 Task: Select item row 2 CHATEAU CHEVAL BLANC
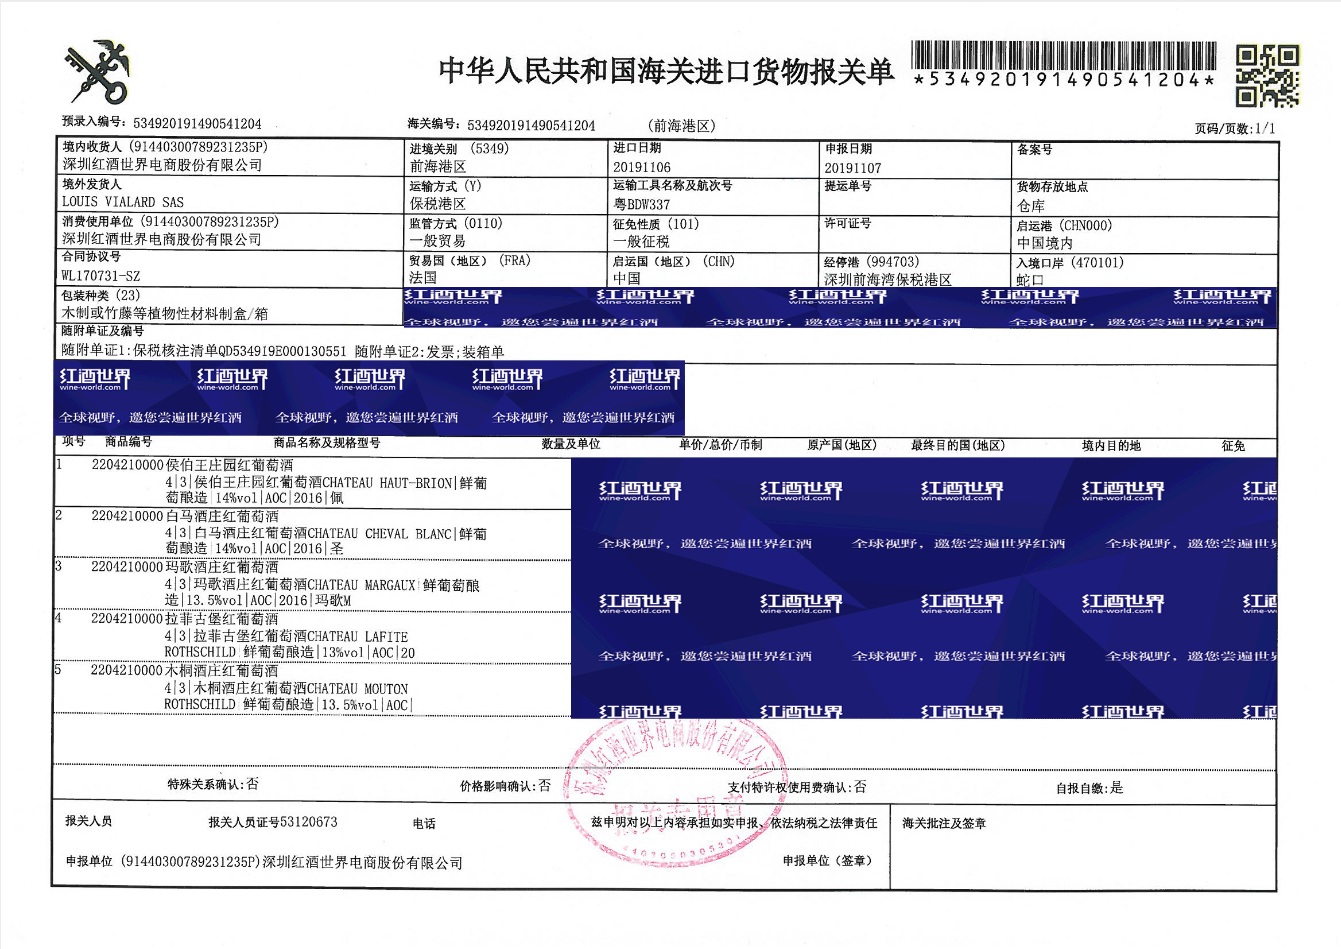tap(325, 533)
